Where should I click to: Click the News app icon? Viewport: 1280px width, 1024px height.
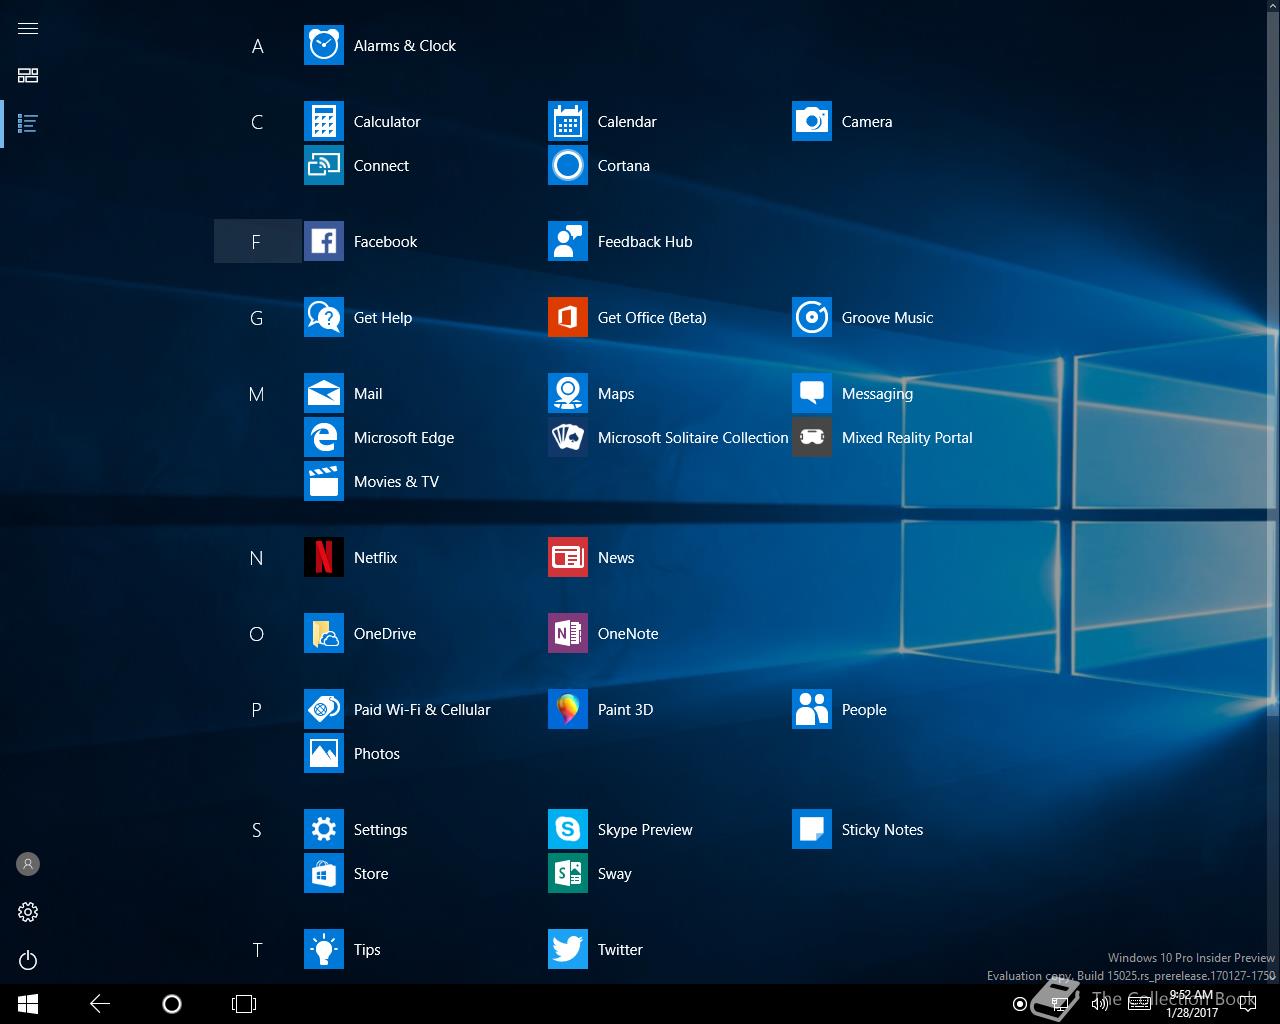pyautogui.click(x=568, y=558)
